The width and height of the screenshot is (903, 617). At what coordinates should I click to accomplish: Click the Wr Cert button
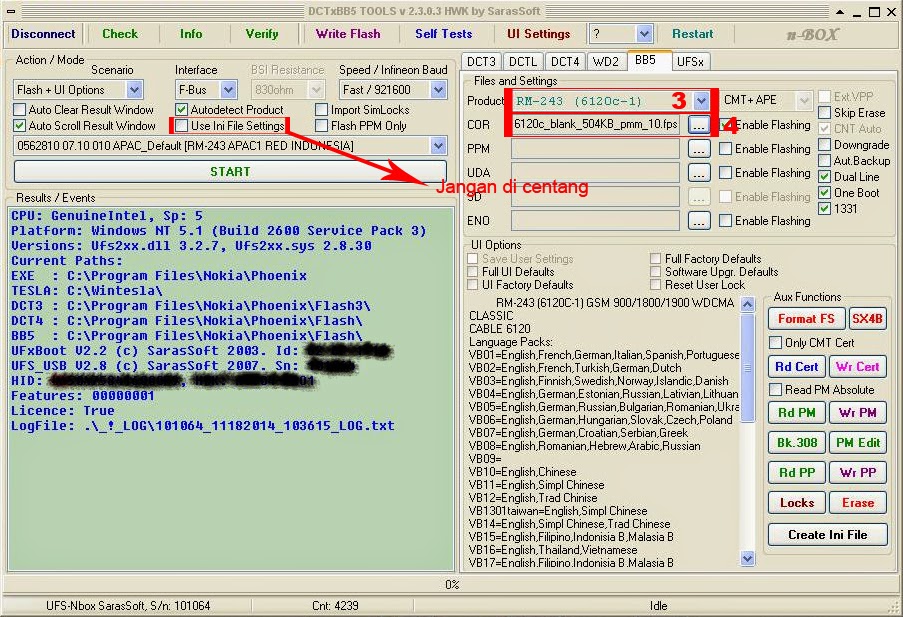coord(858,366)
